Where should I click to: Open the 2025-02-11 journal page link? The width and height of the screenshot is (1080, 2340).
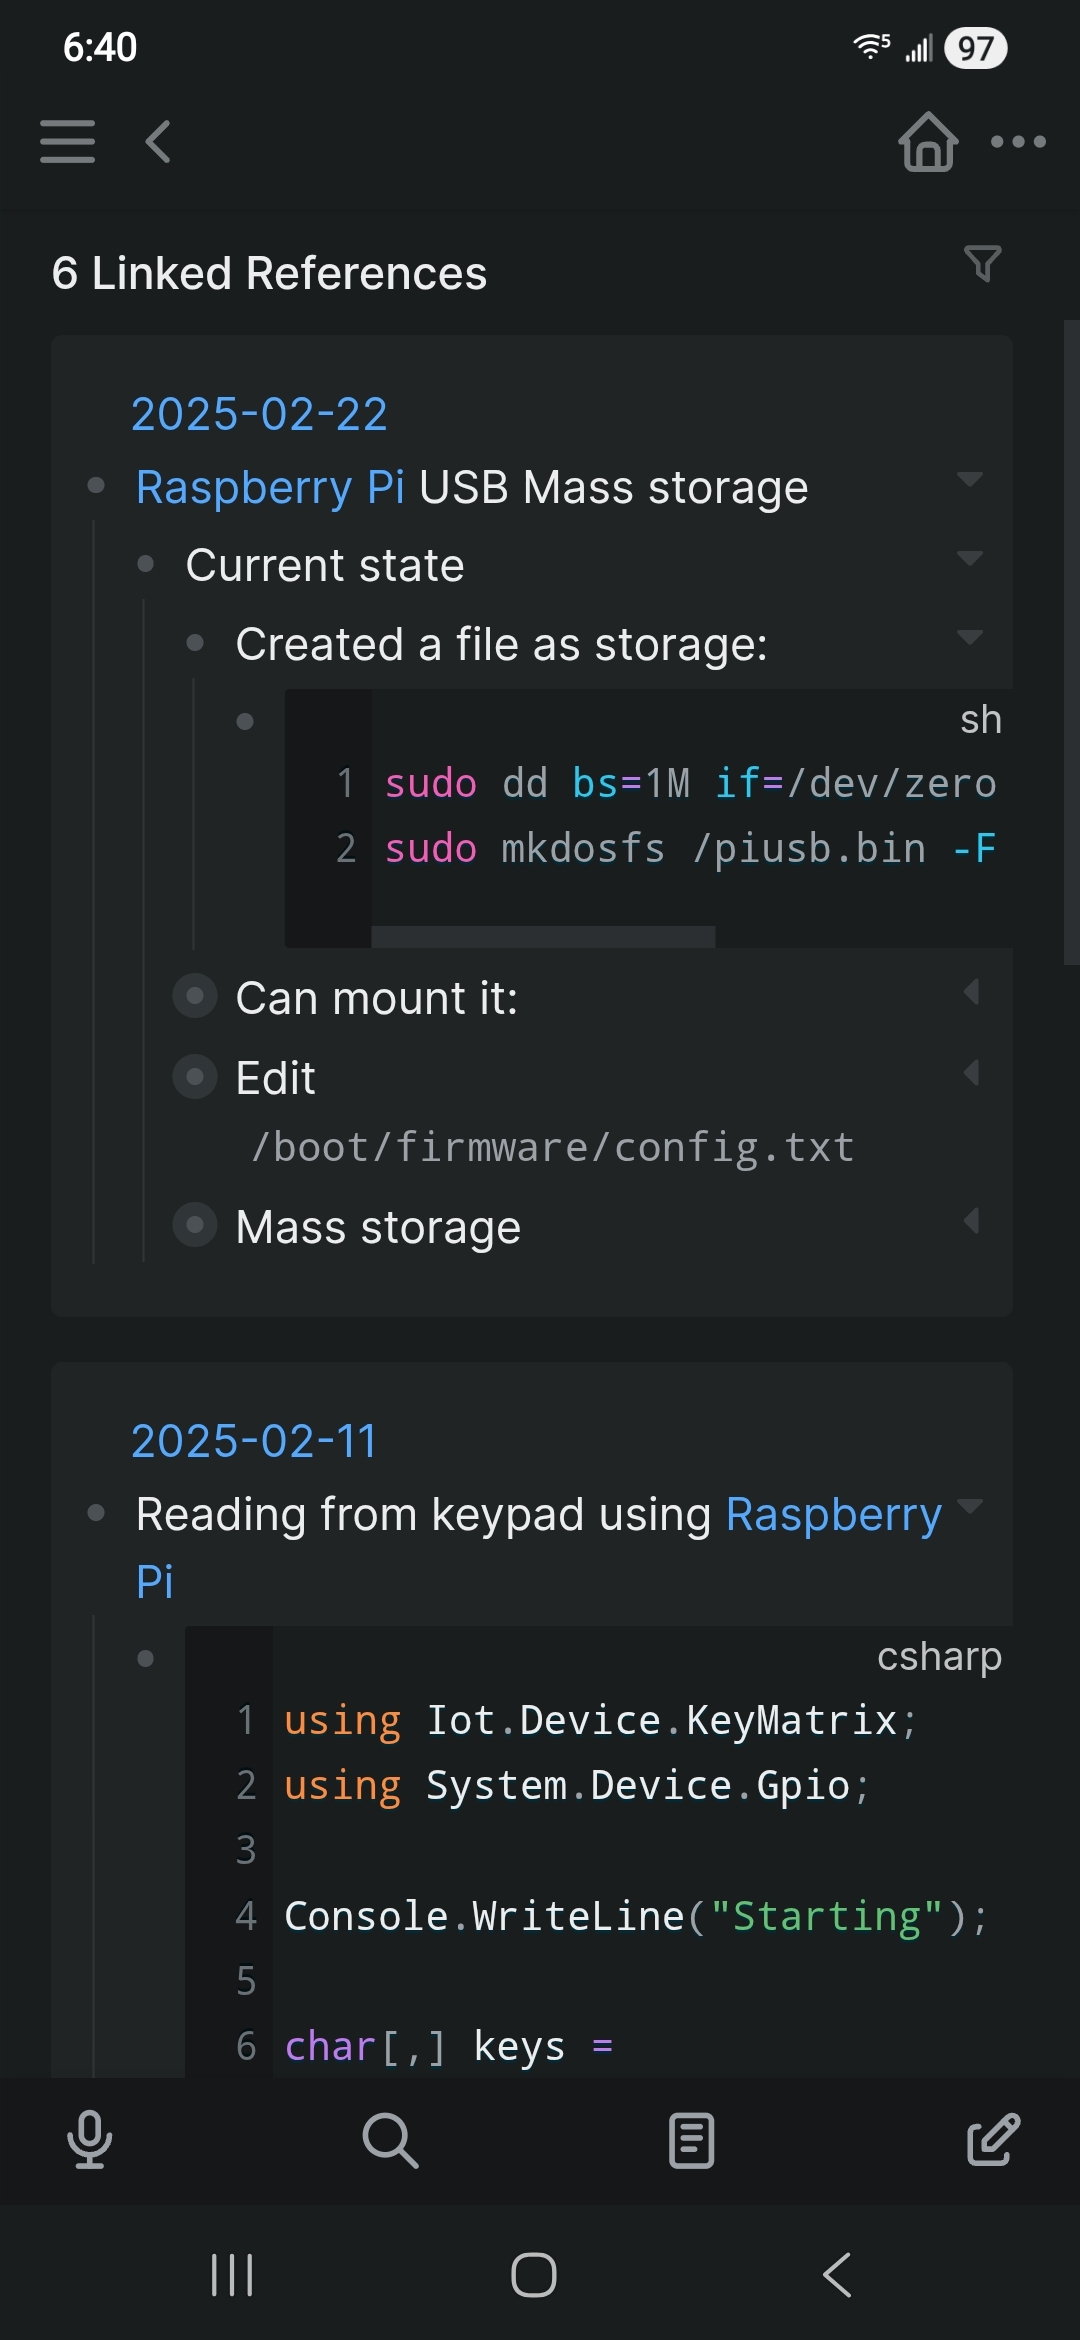(x=254, y=1441)
